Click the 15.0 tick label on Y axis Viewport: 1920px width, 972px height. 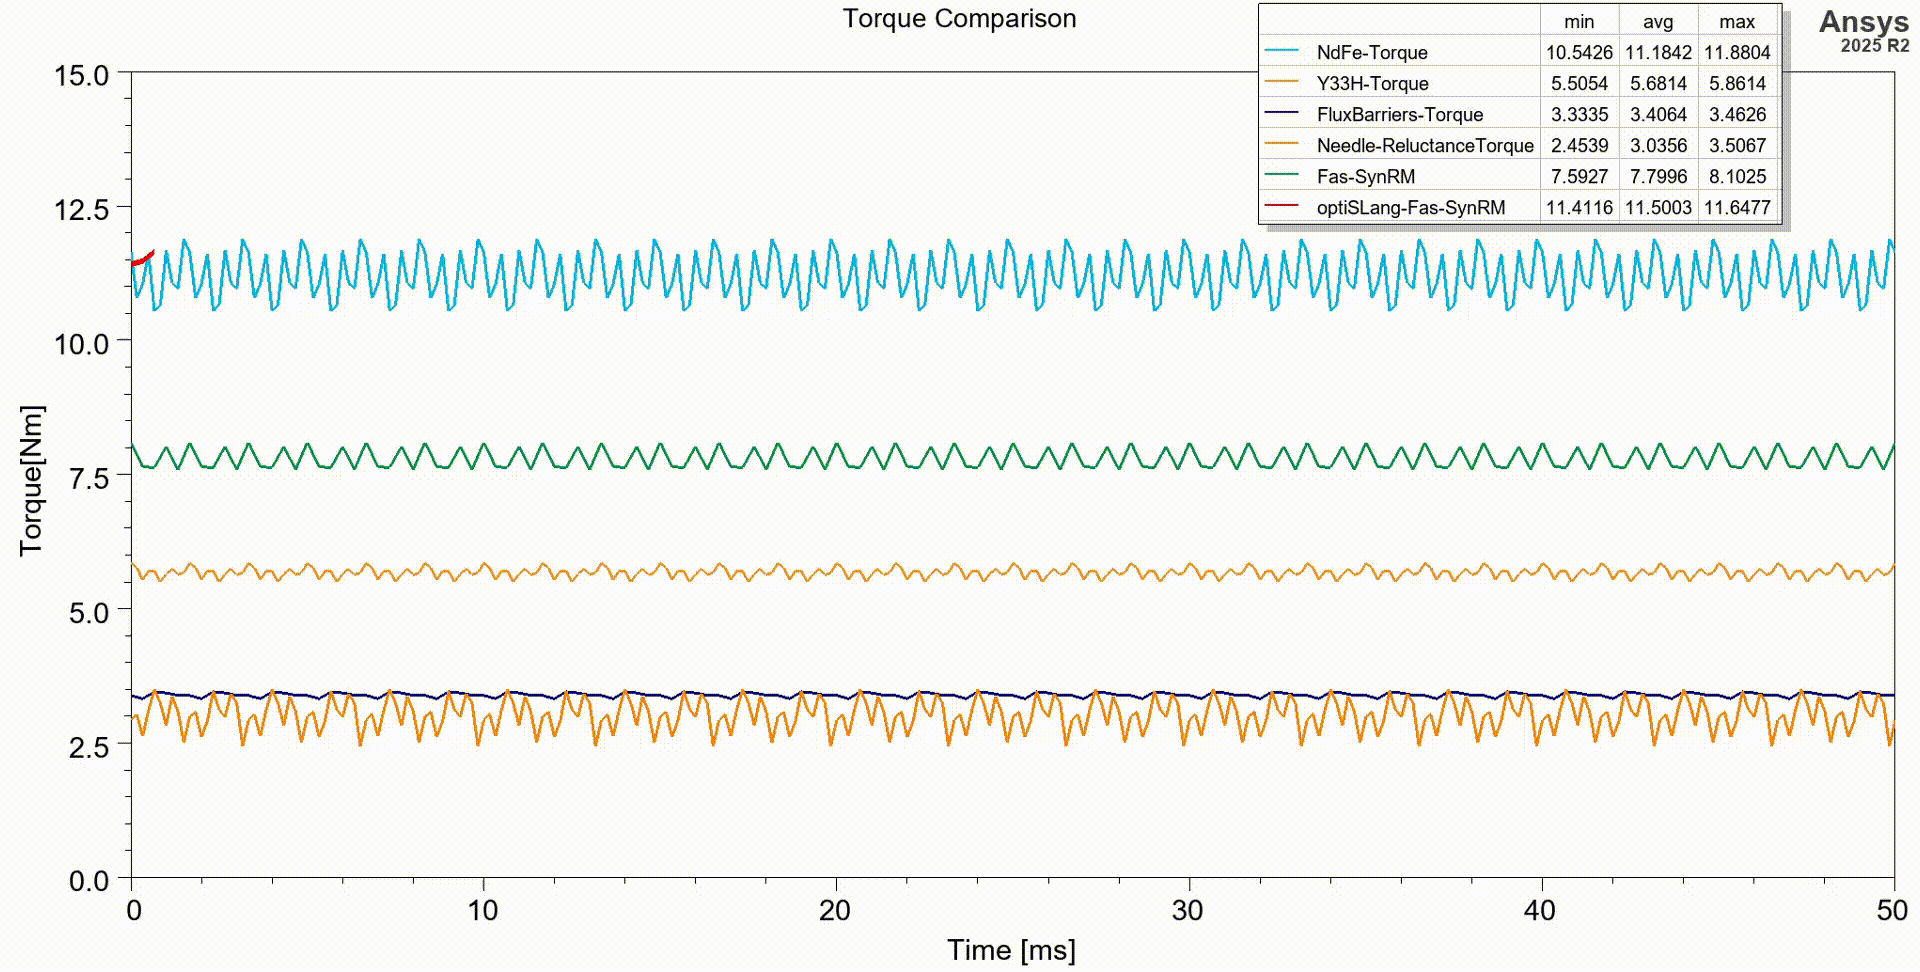(x=81, y=75)
